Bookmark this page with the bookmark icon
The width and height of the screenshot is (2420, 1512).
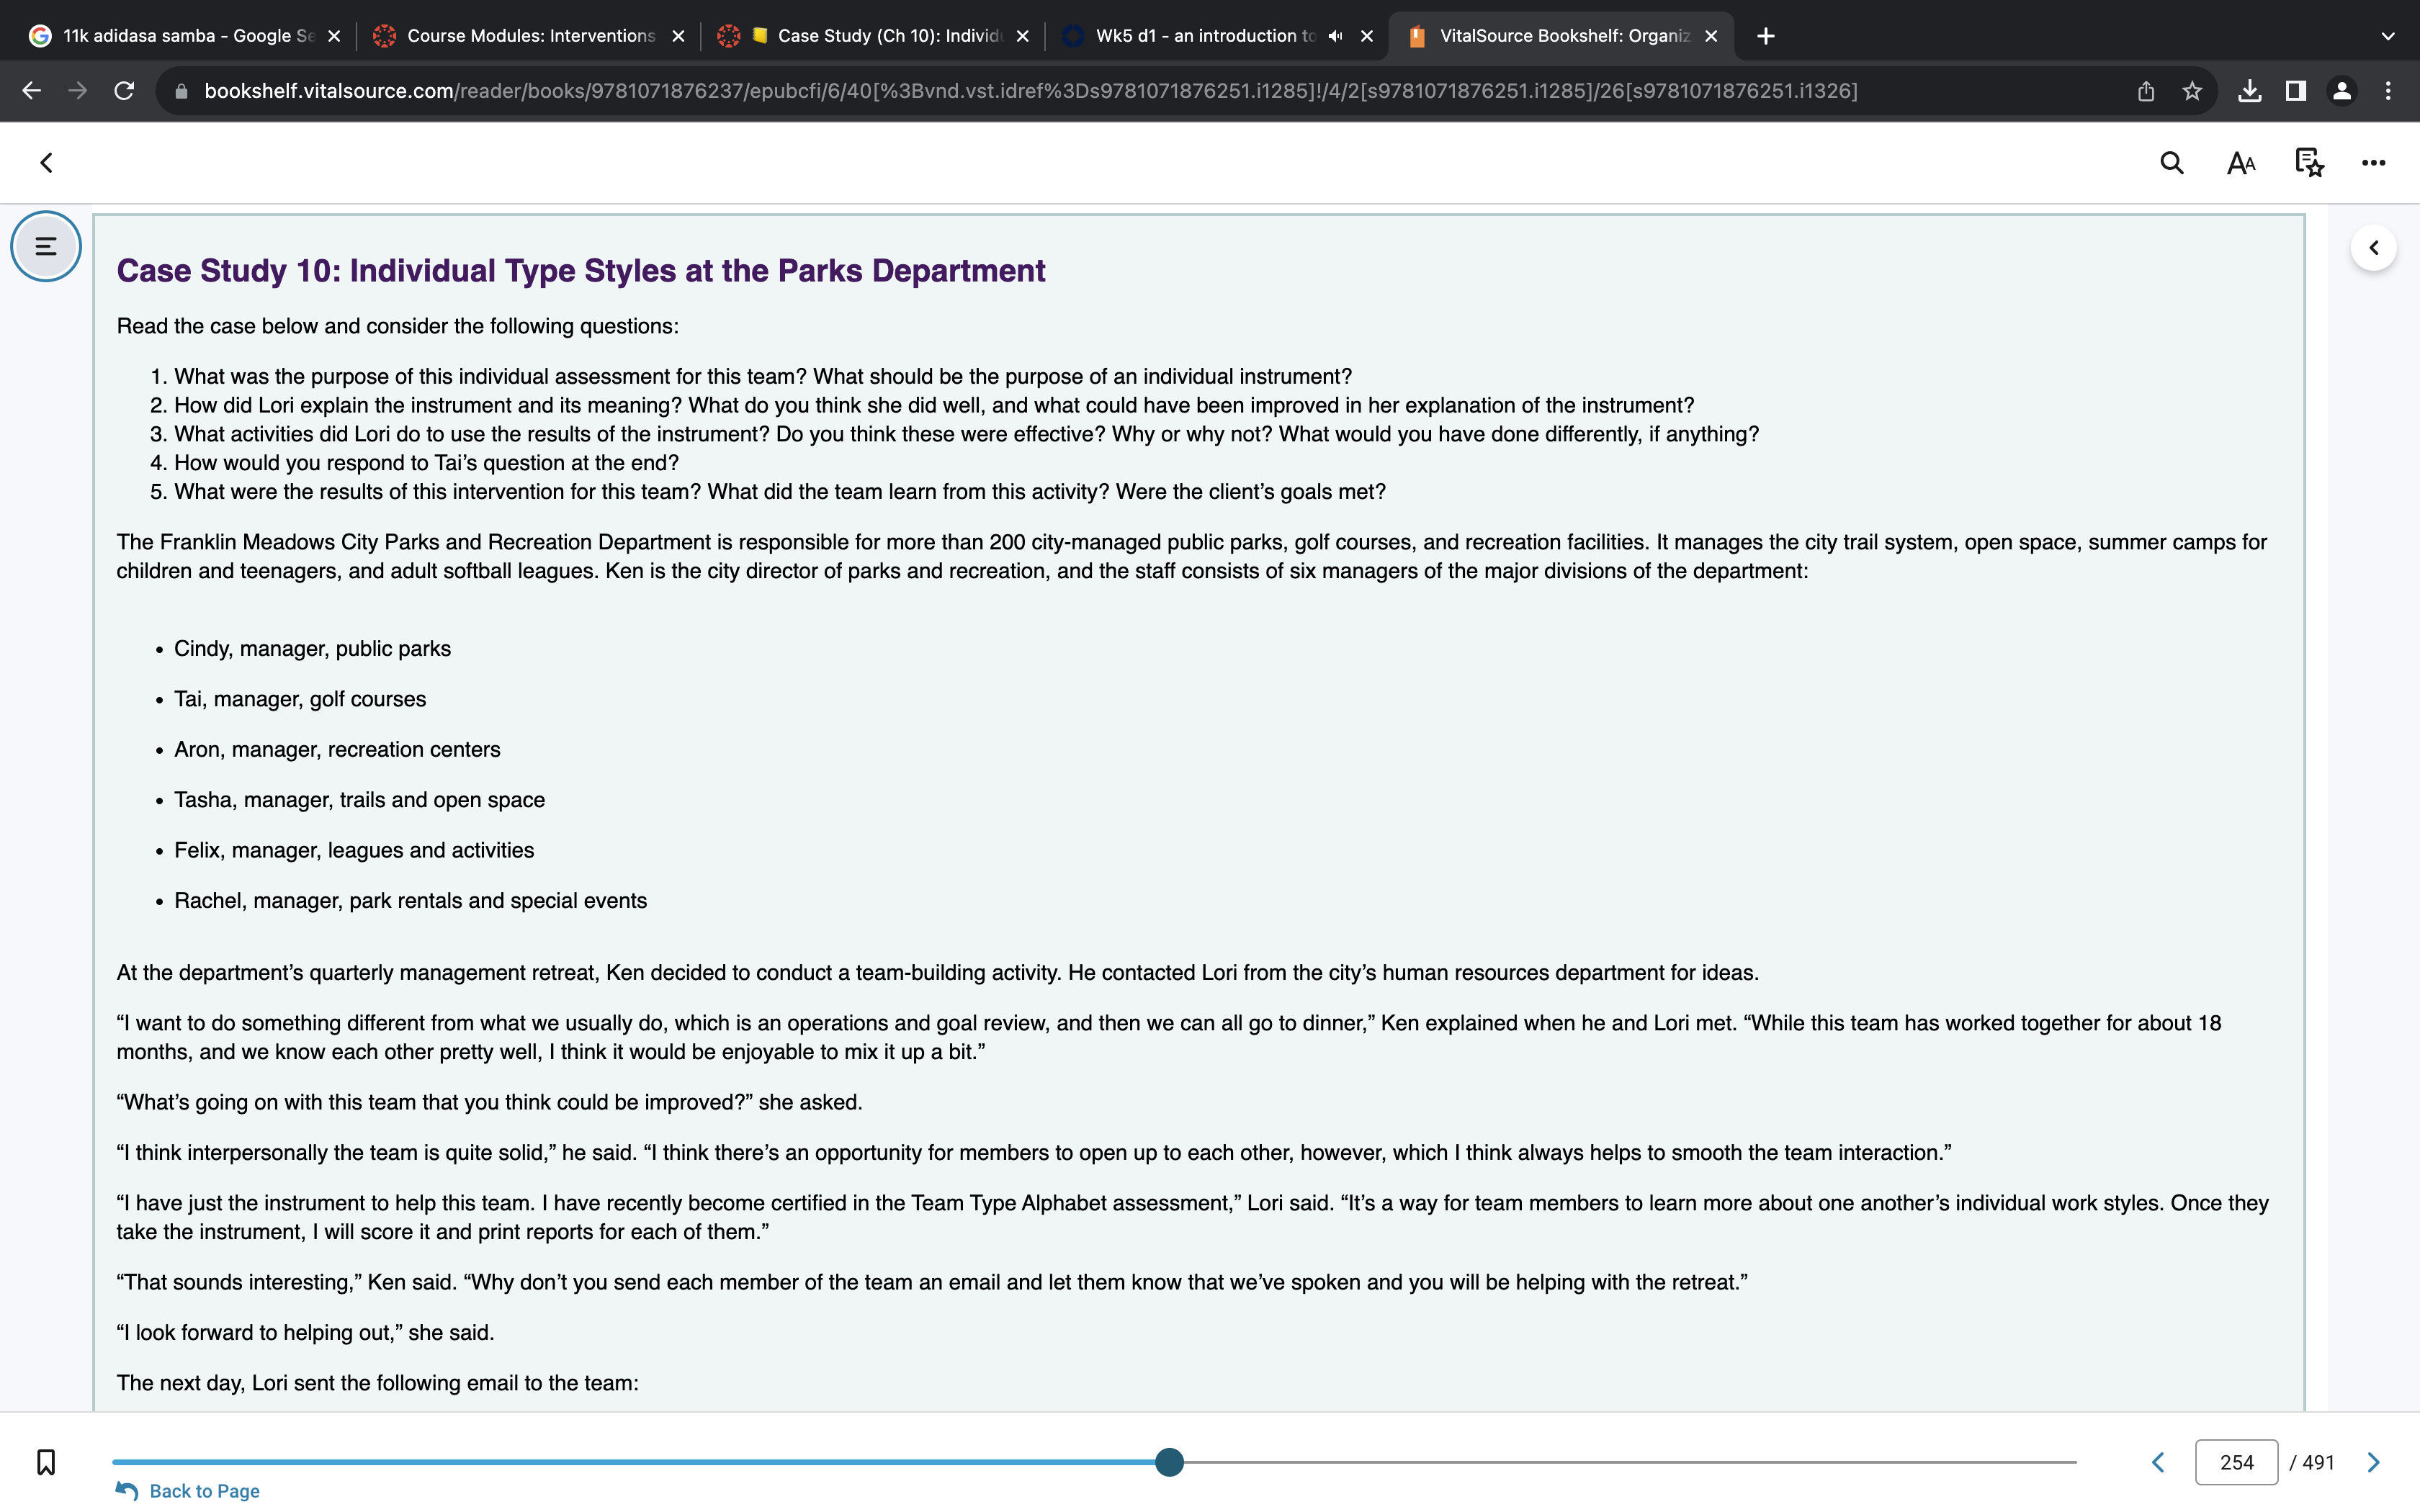[46, 1462]
